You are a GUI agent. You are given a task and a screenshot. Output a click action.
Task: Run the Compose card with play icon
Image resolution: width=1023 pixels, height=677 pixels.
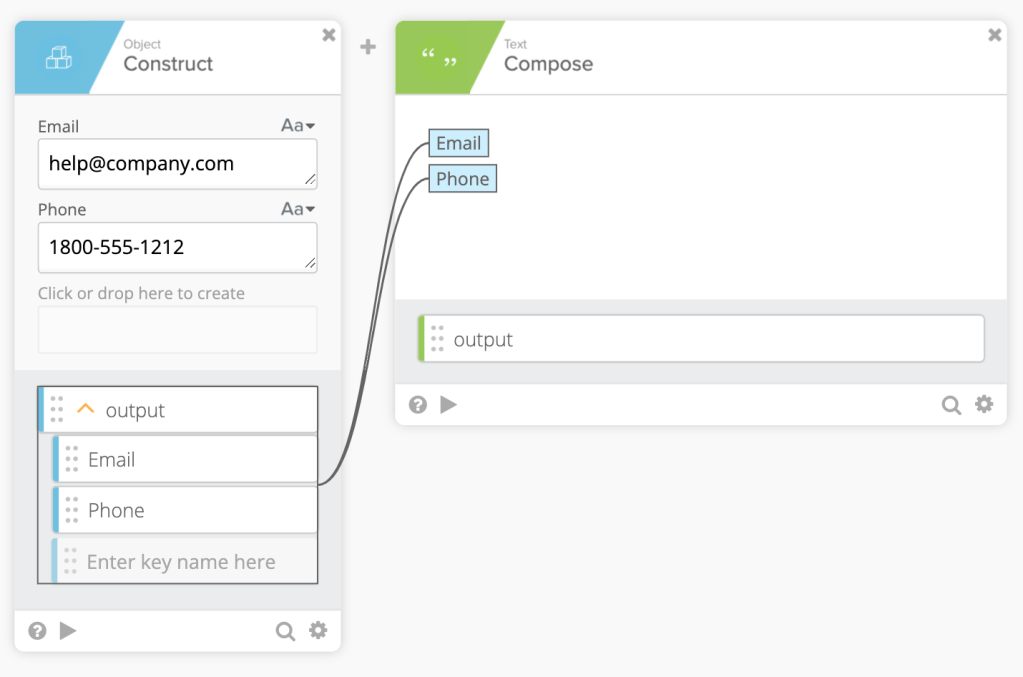click(x=449, y=405)
